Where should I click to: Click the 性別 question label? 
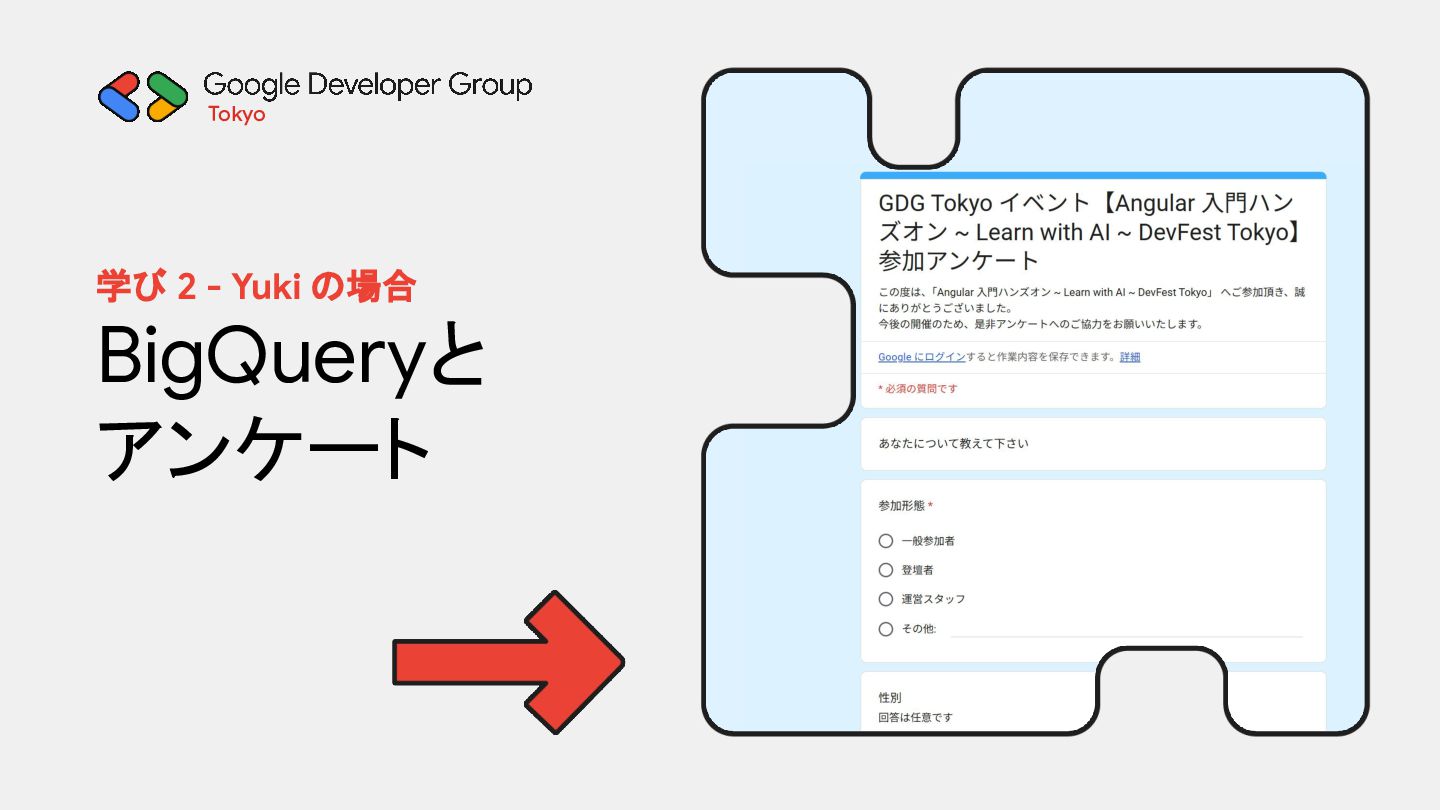(x=890, y=698)
